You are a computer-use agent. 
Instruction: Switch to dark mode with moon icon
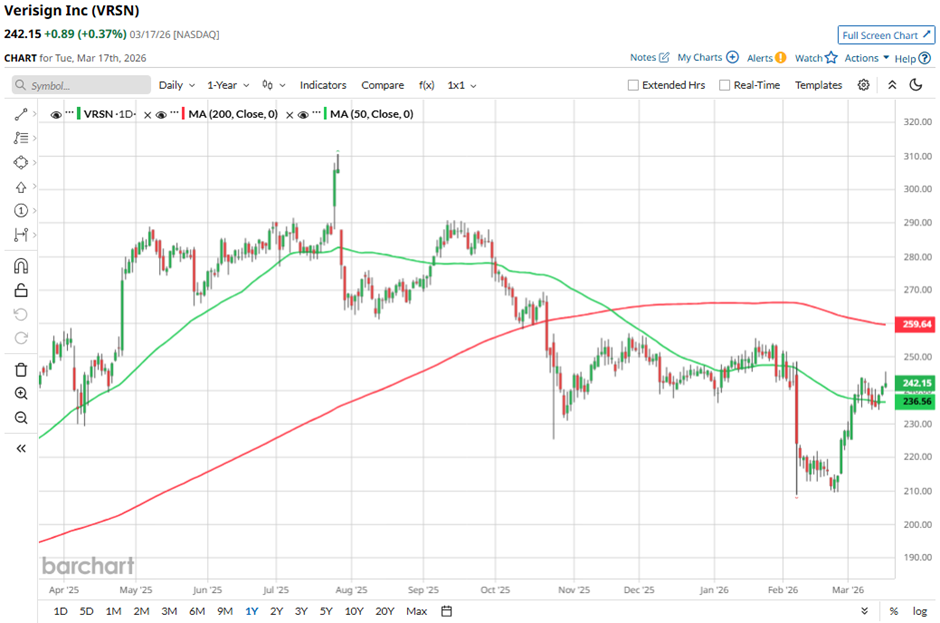pos(915,85)
